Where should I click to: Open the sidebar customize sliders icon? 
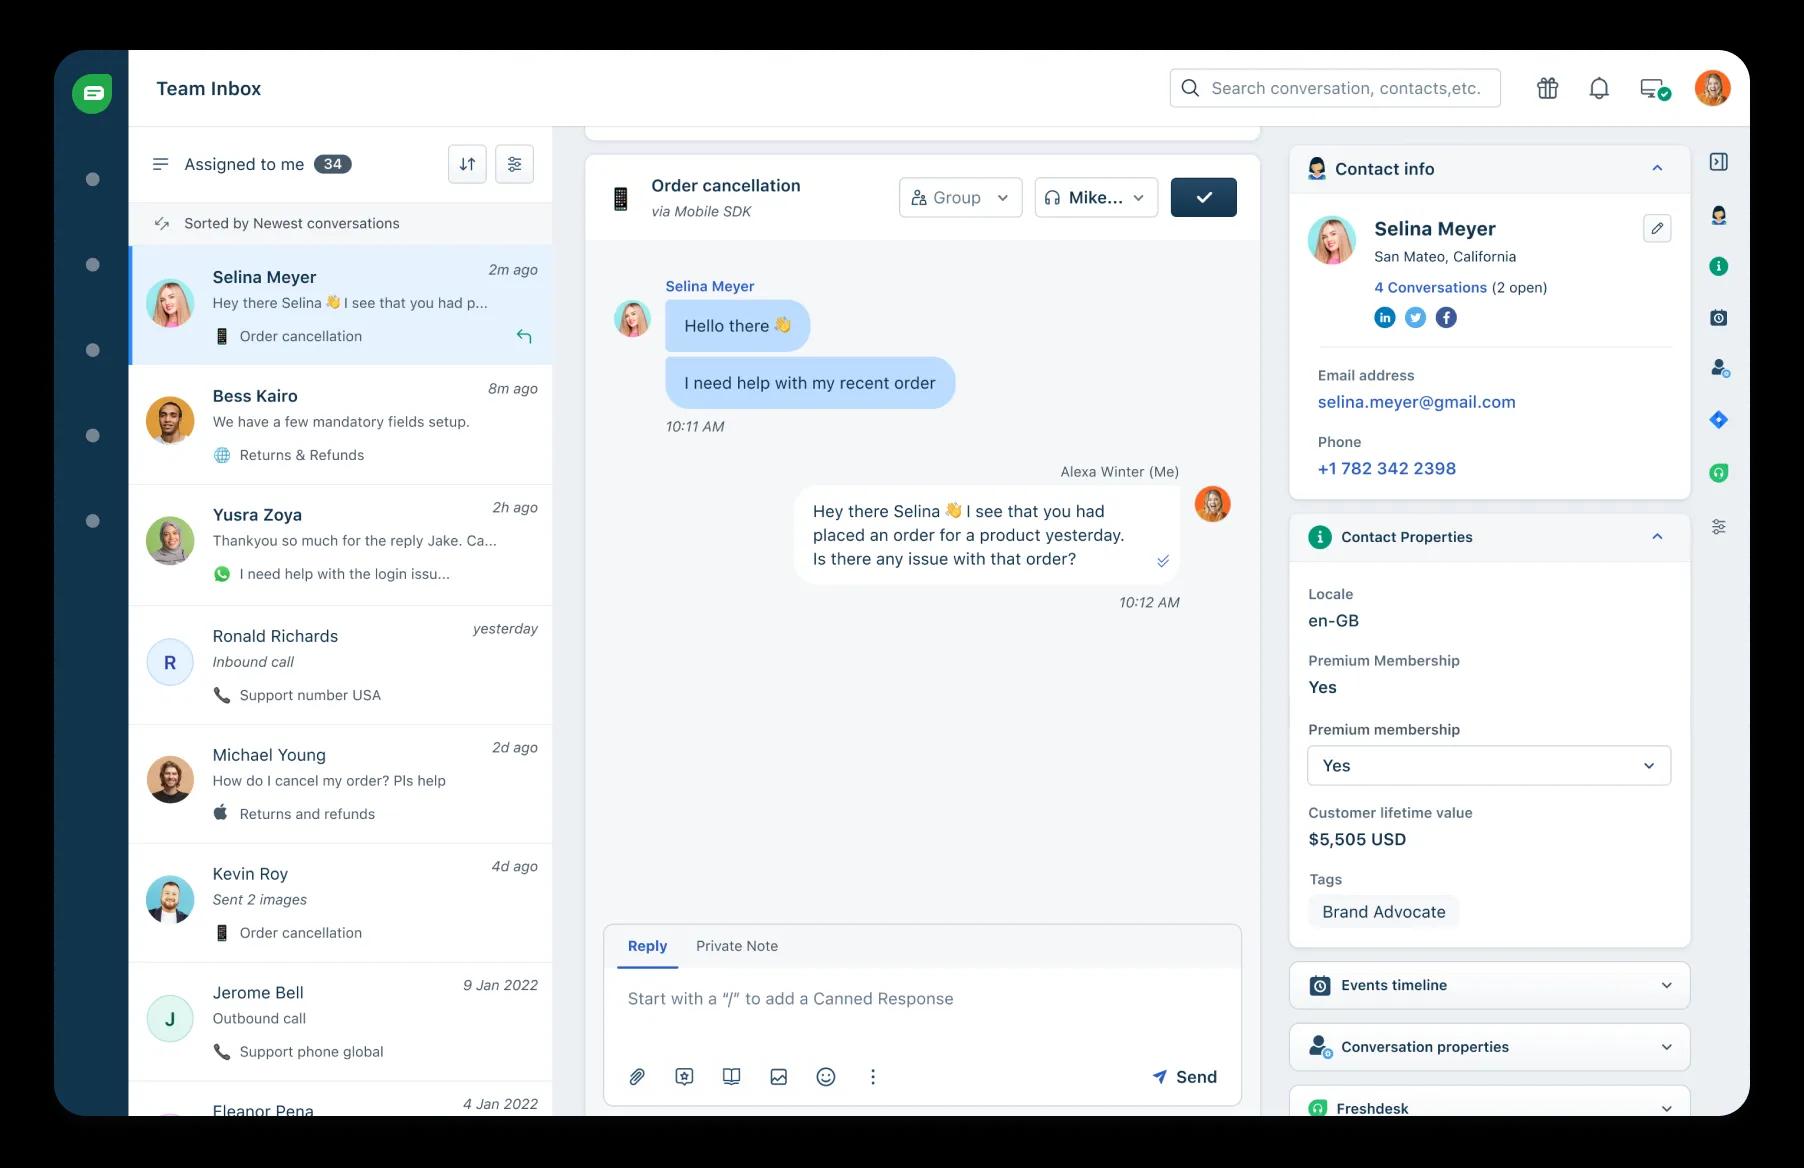1719,526
